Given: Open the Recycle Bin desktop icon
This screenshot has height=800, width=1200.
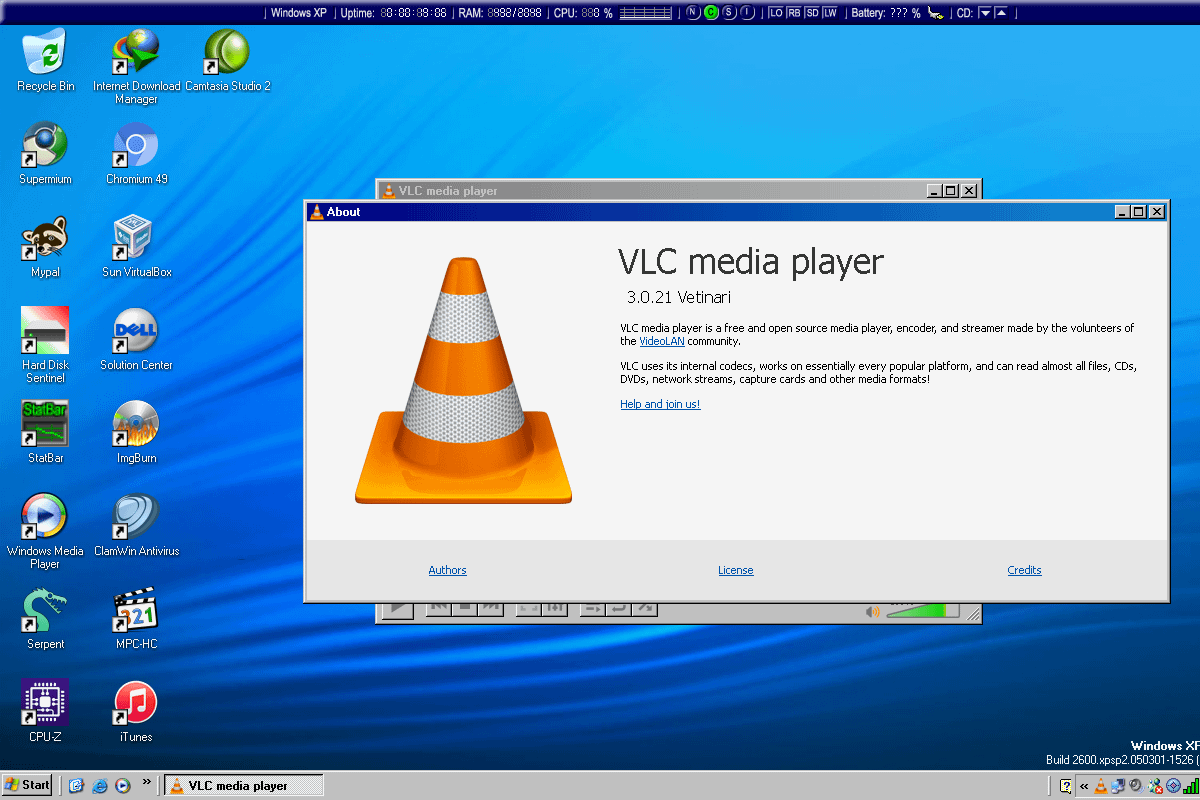Looking at the screenshot, I should (45, 60).
